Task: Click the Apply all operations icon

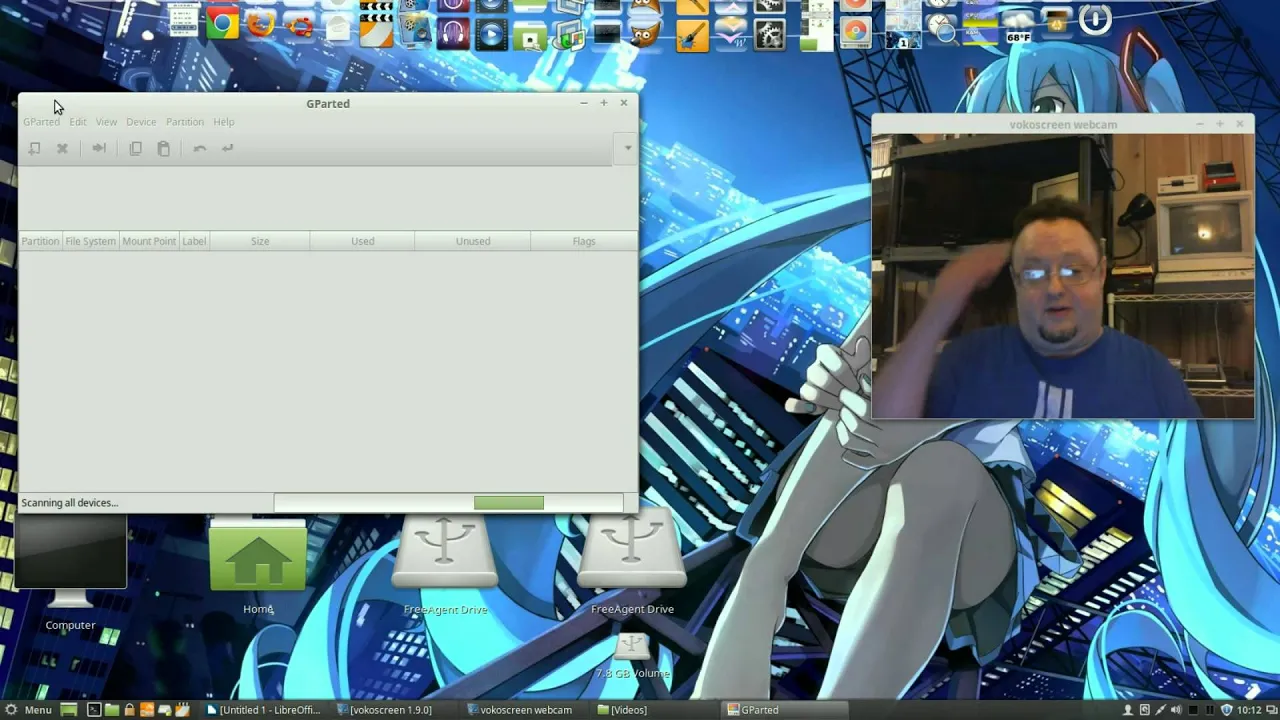Action: pyautogui.click(x=228, y=148)
